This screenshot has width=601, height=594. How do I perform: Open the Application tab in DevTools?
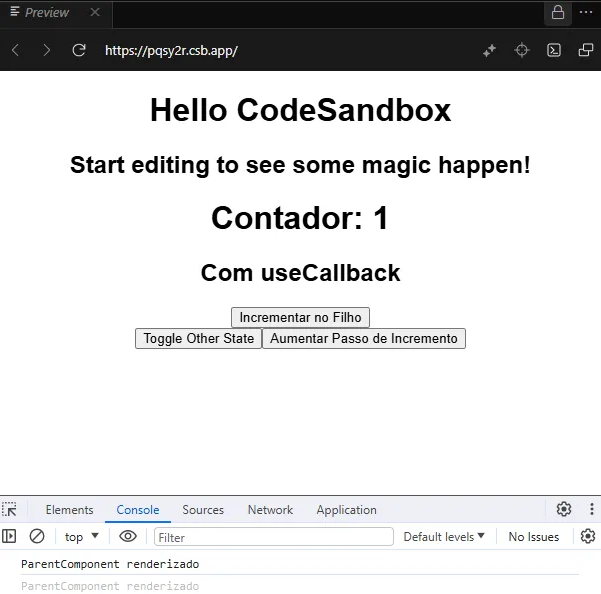pyautogui.click(x=346, y=510)
